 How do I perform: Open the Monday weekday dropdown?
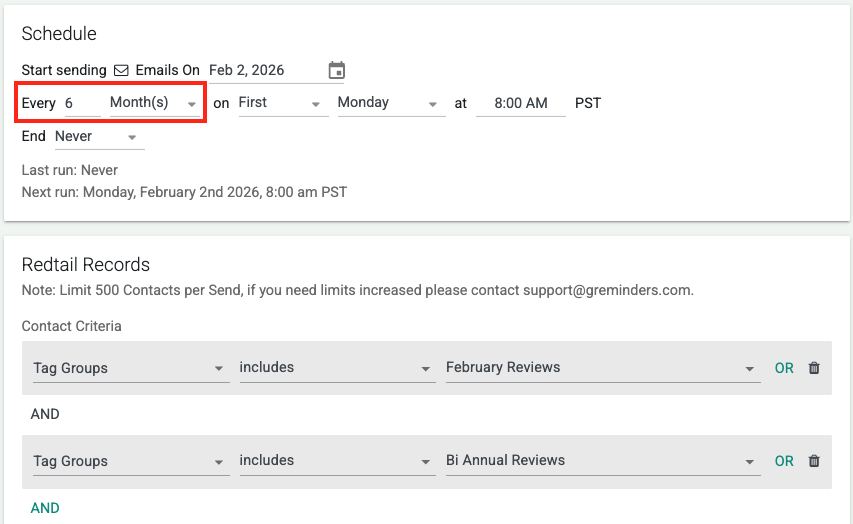point(390,103)
